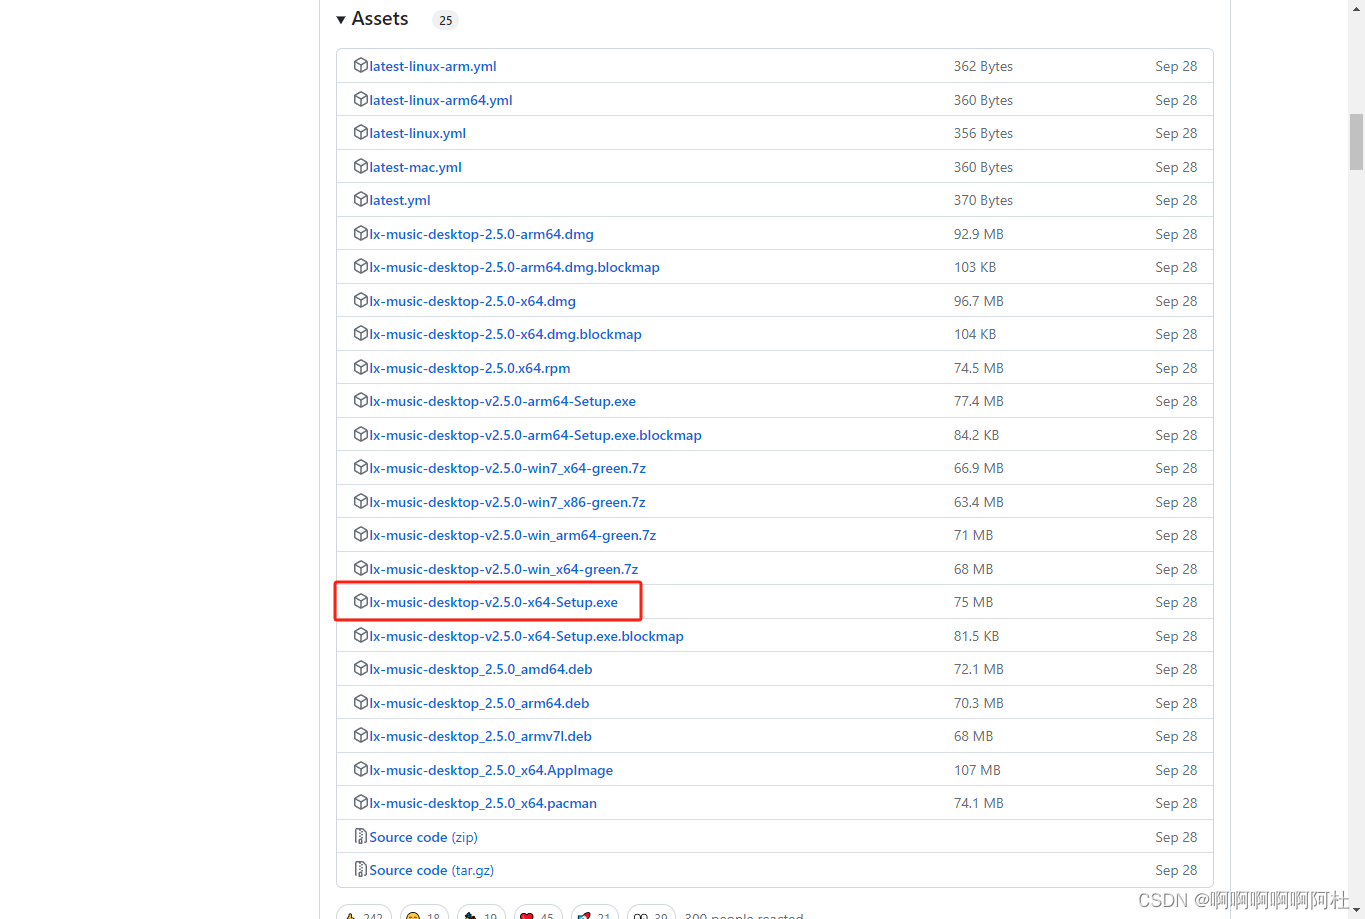Image resolution: width=1365 pixels, height=919 pixels.
Task: Click package icon beside 2.5.0-arm64.dmg
Action: click(361, 233)
